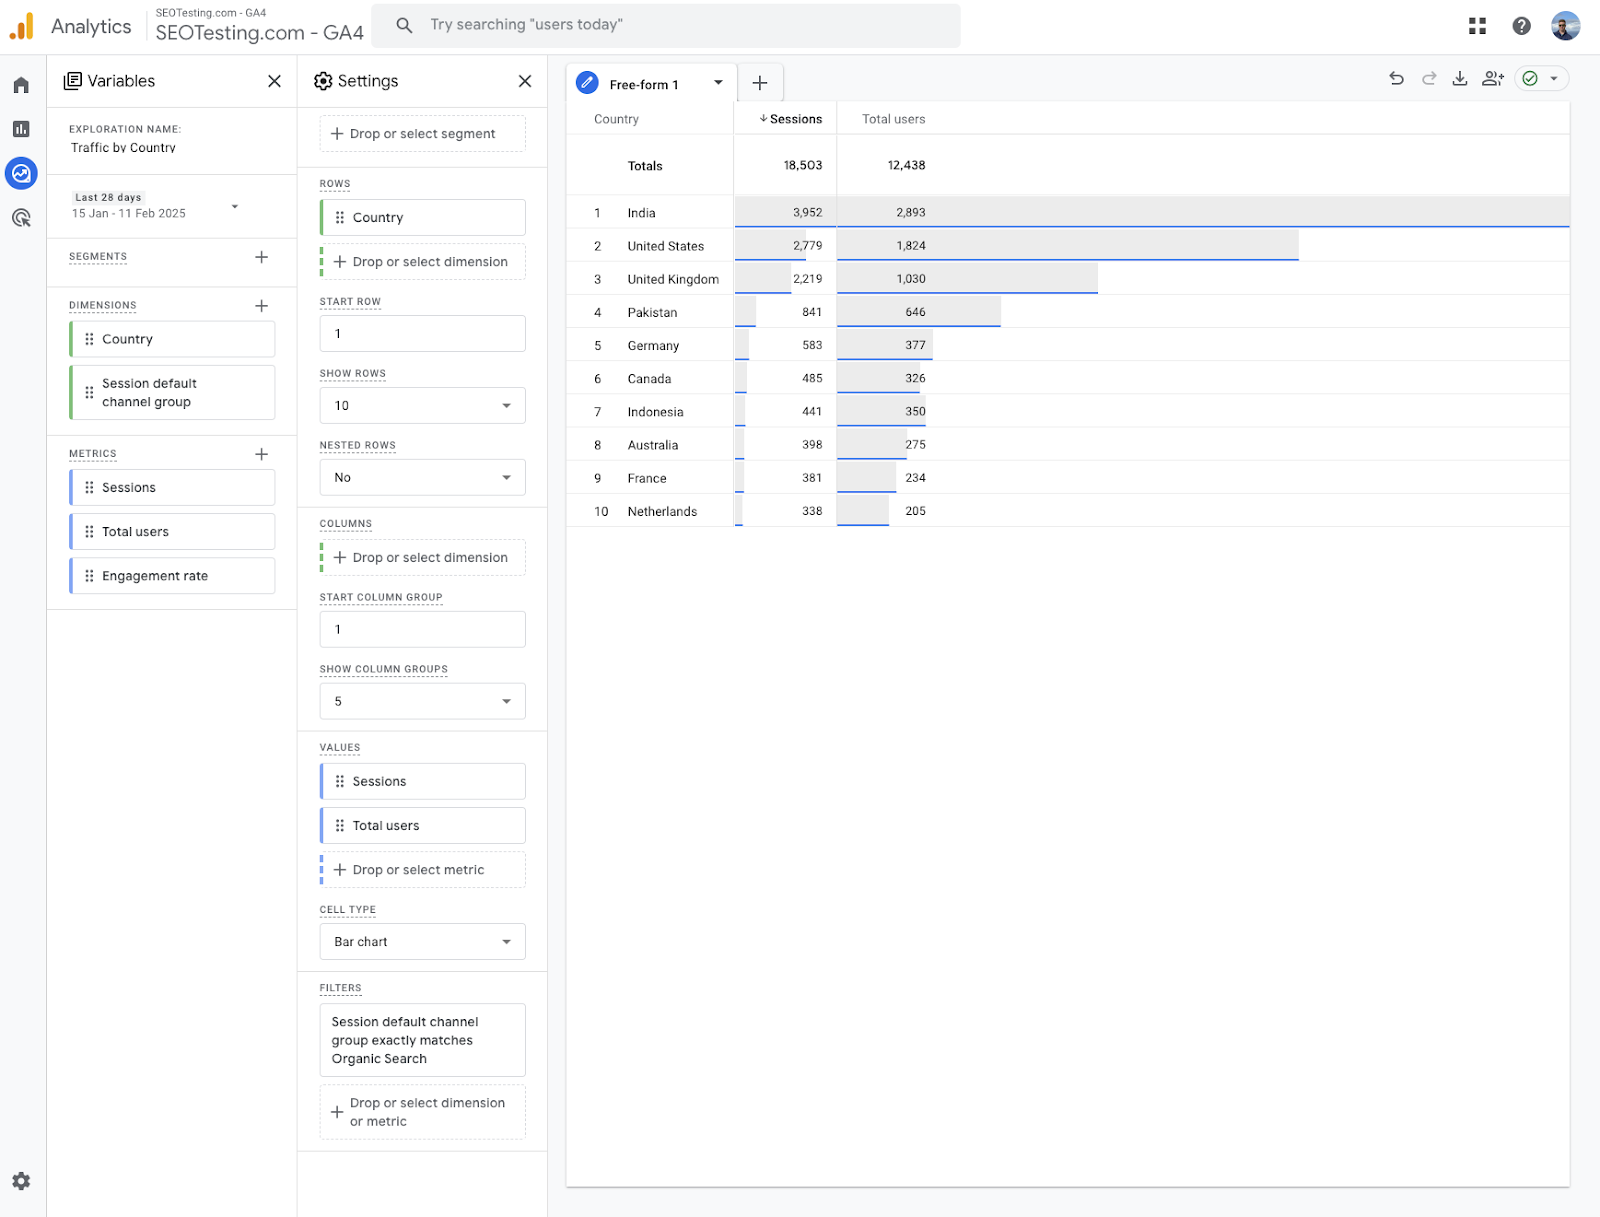Add a new exploration tab
The image size is (1600, 1217).
click(759, 82)
